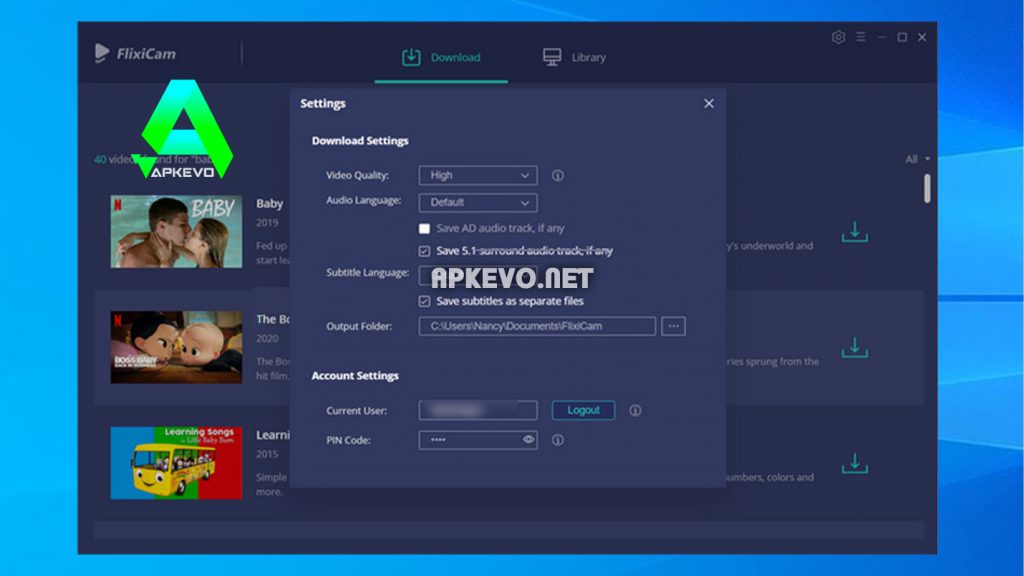Open the Baby thumbnail

(x=176, y=232)
